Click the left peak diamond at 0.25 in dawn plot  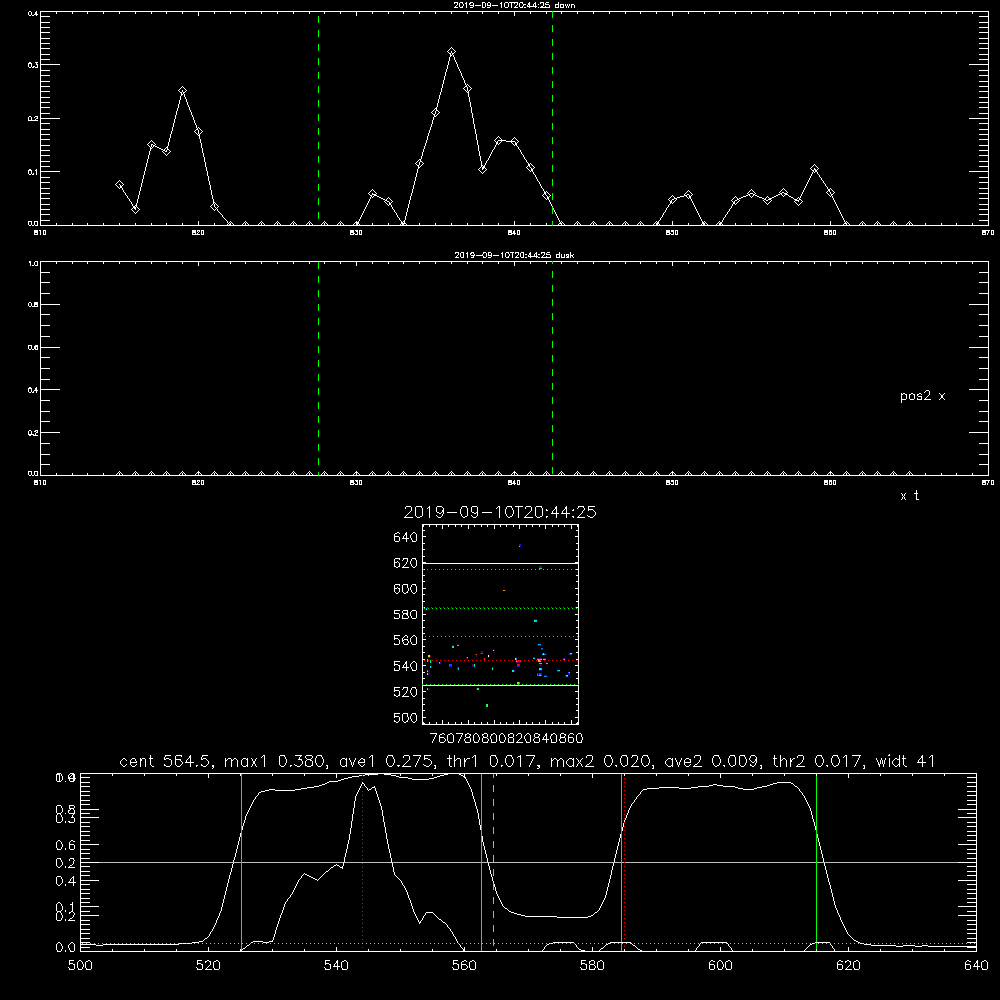pyautogui.click(x=182, y=91)
